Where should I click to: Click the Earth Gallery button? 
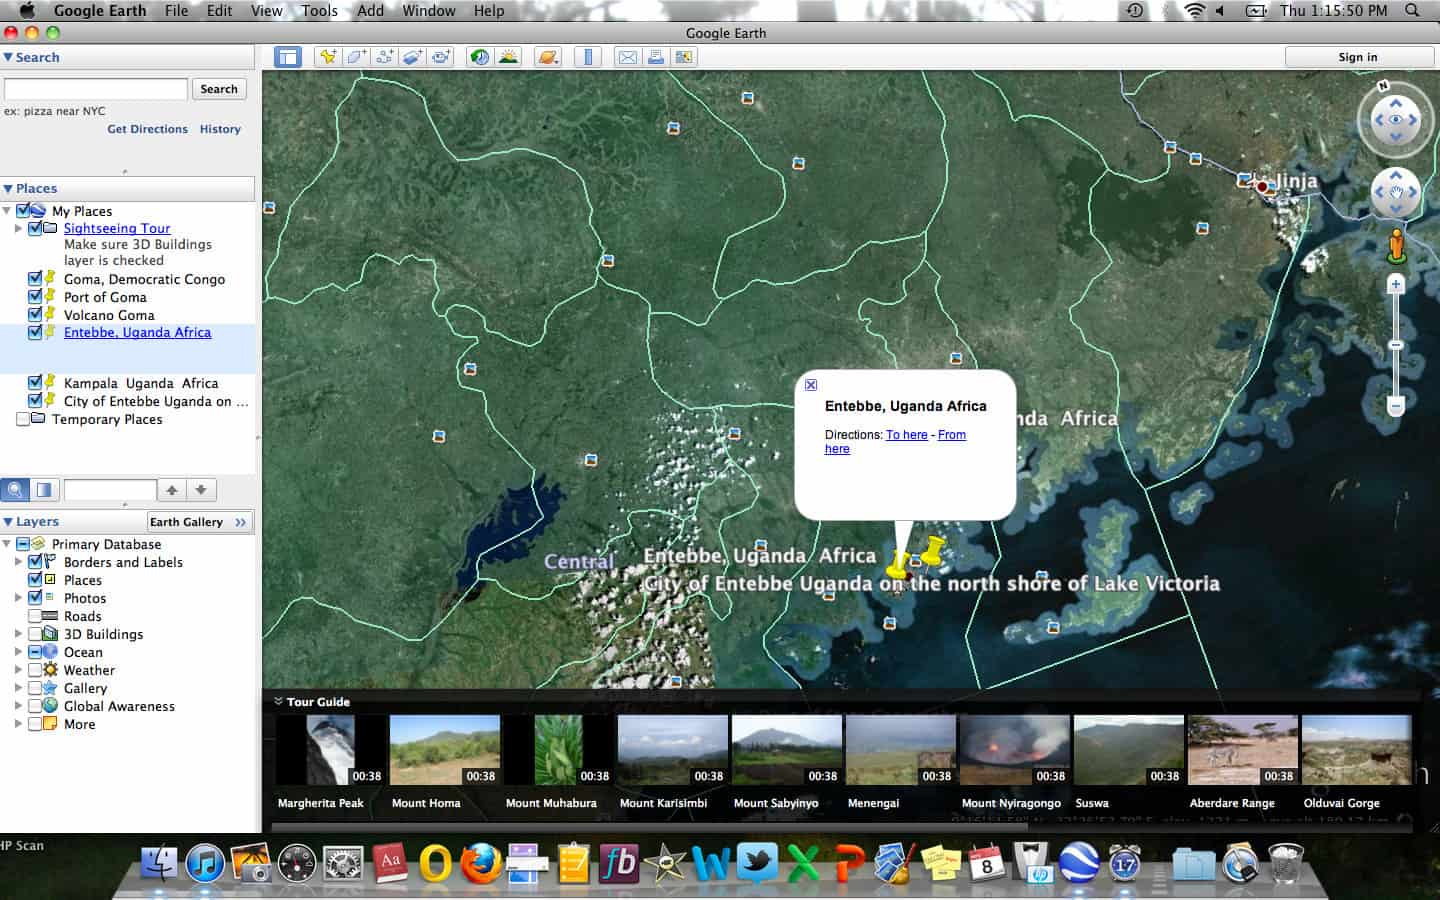pos(198,522)
